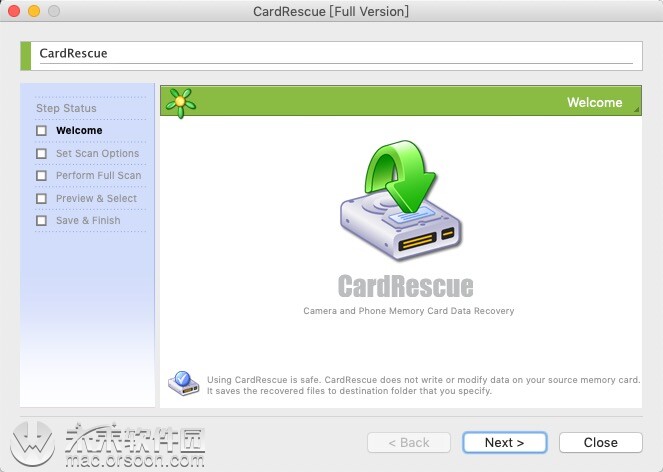The width and height of the screenshot is (663, 472).
Task: Select the Perform Full Scan step label
Action: pos(99,176)
